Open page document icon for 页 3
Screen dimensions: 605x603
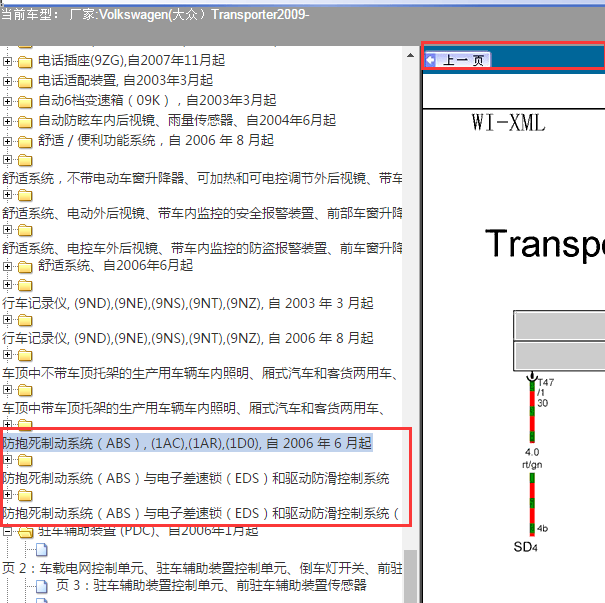(42, 586)
